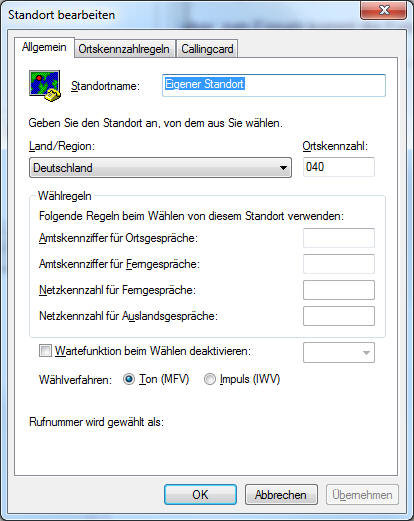Click the arrow of the Deutschland combo box
Viewport: 414px width, 521px height.
point(283,168)
